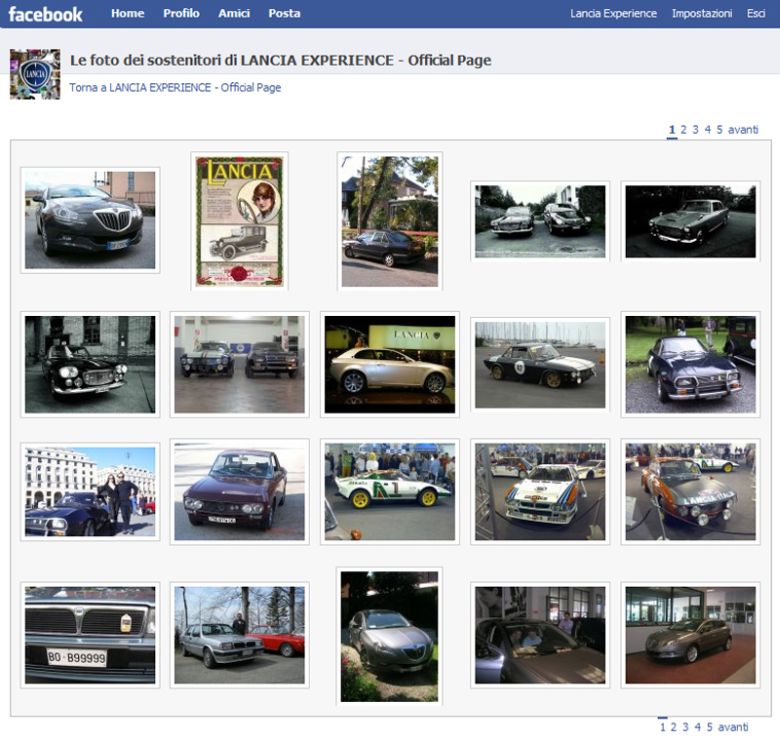The image size is (780, 742).
Task: Open Impostazioni settings
Action: [x=702, y=13]
